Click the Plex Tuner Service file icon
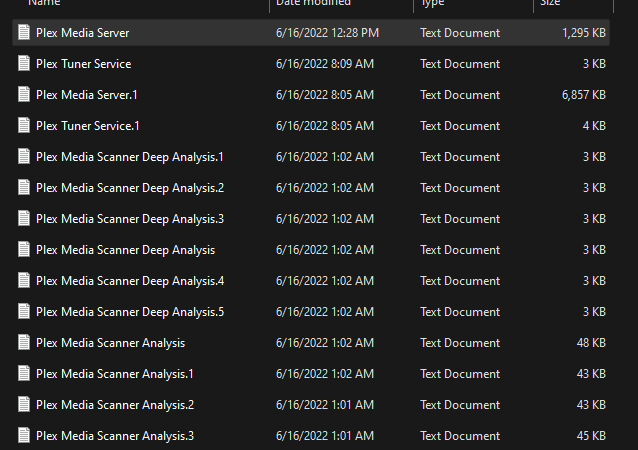Image resolution: width=638 pixels, height=450 pixels. point(24,63)
